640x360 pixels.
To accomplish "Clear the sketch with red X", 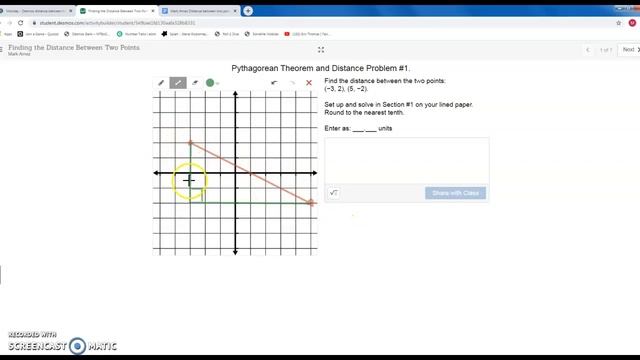I will click(309, 83).
